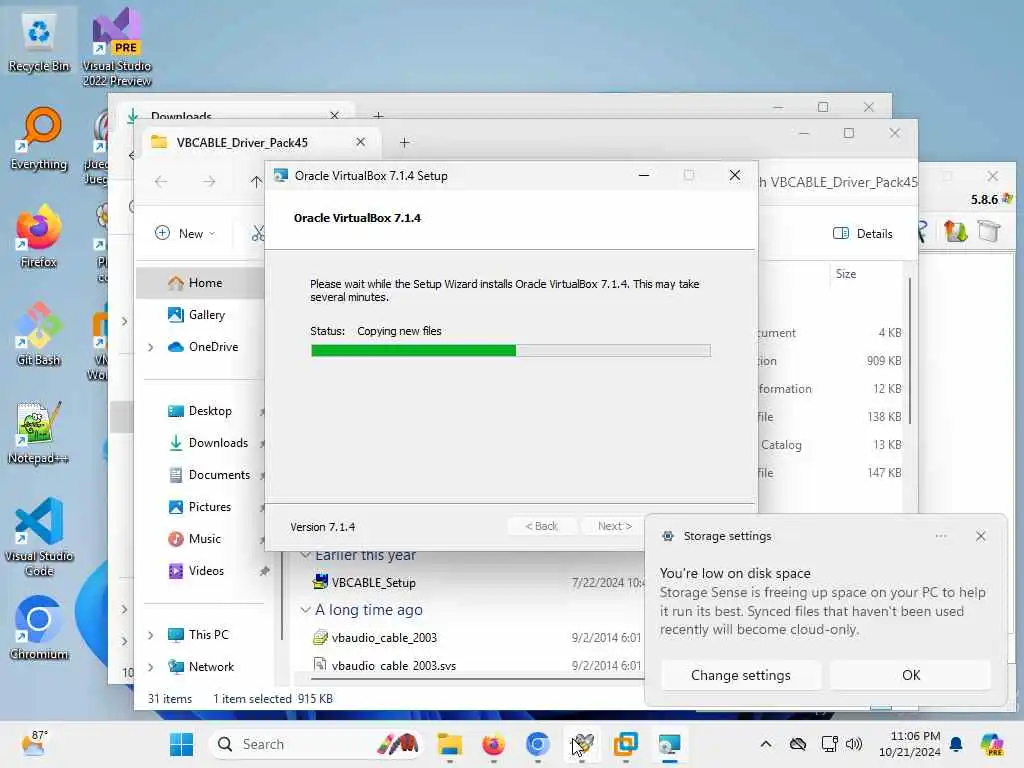The width and height of the screenshot is (1024, 768).
Task: Launch Firefox from the desktop
Action: click(x=39, y=236)
